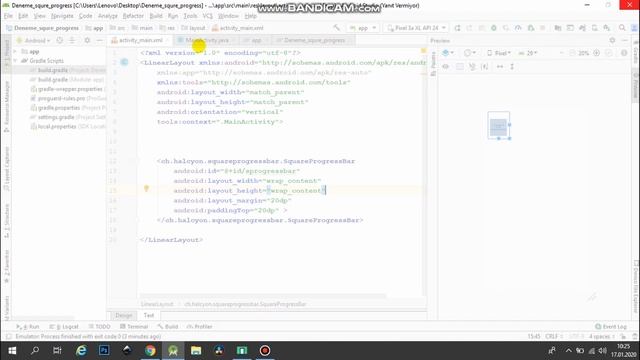The image size is (640, 360).
Task: Open Preview panel settings gear
Action: coord(612,40)
